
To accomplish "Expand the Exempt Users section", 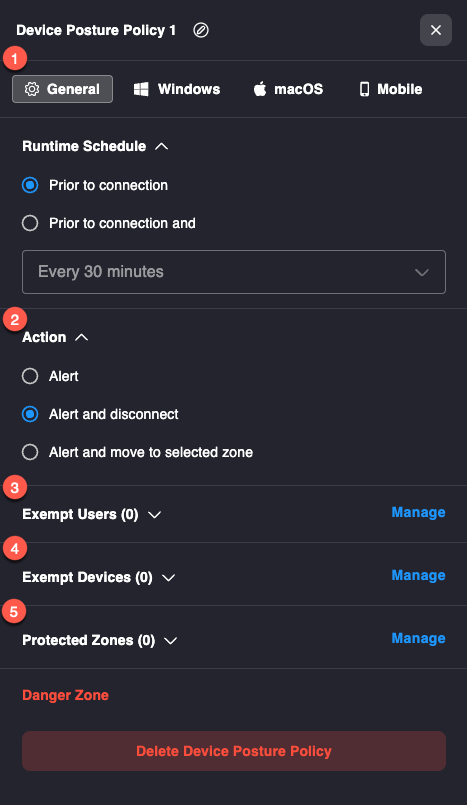I will 154,514.
